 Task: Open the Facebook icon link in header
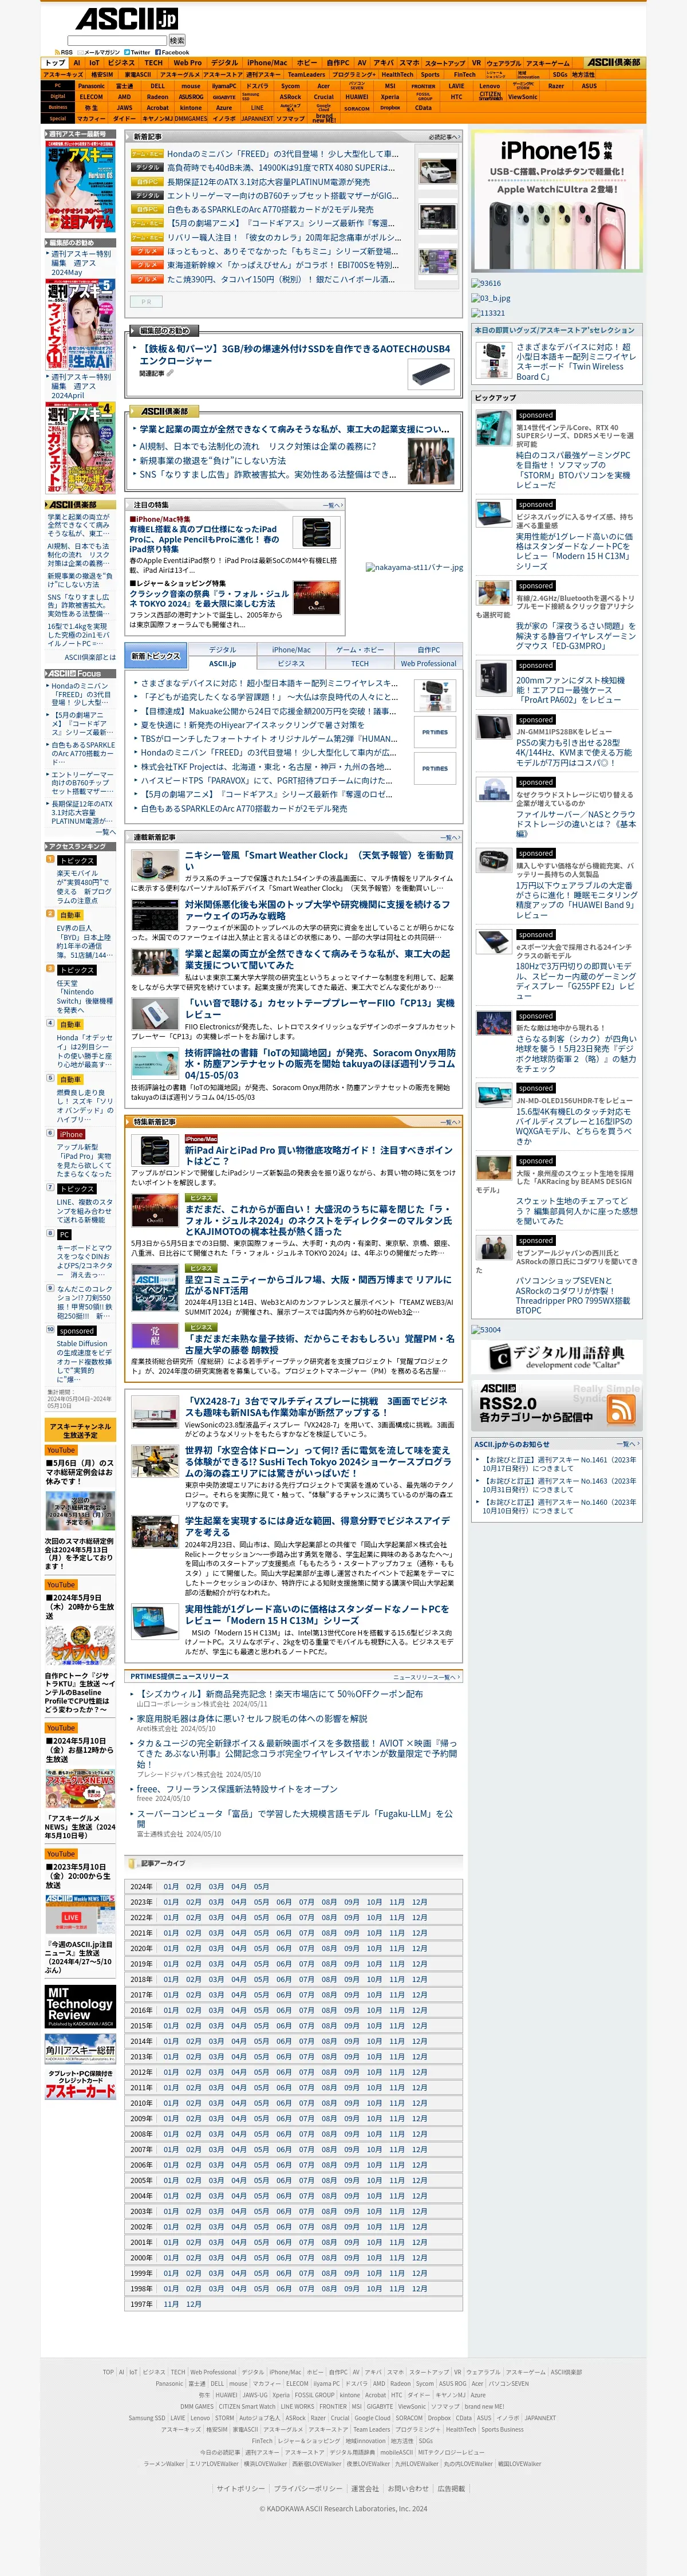click(172, 52)
